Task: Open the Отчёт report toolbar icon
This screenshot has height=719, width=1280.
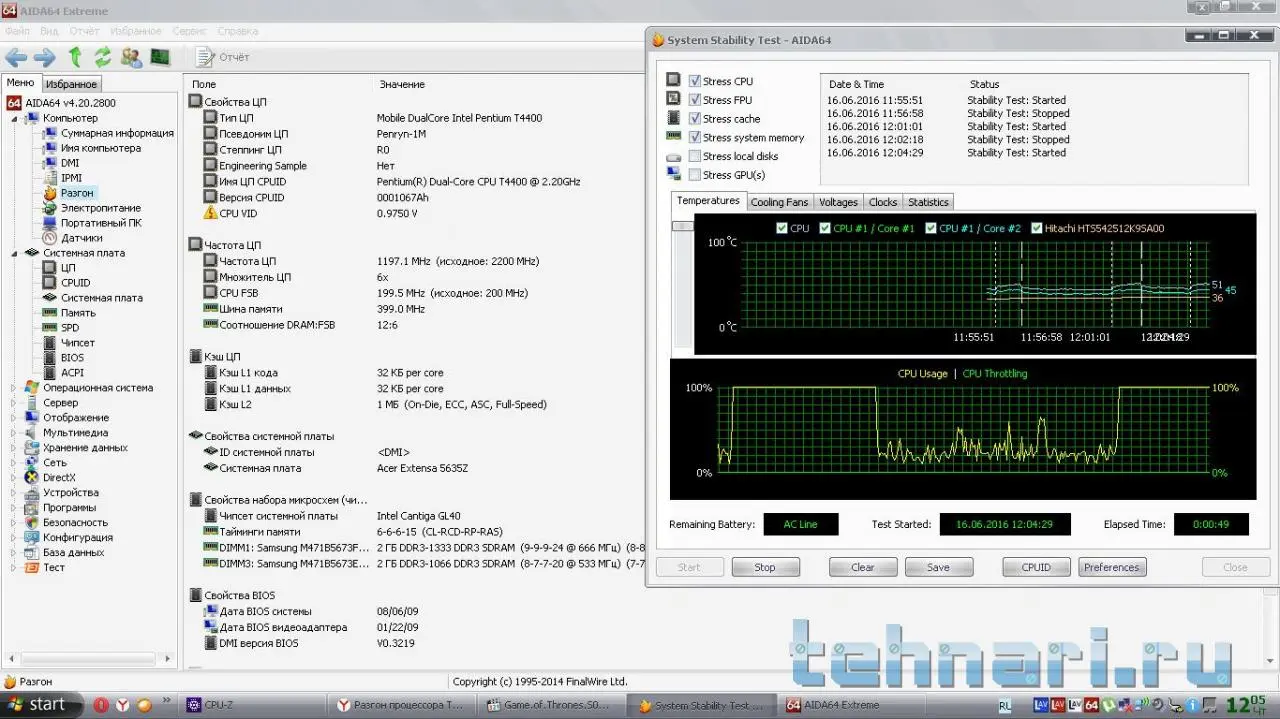Action: coord(222,57)
